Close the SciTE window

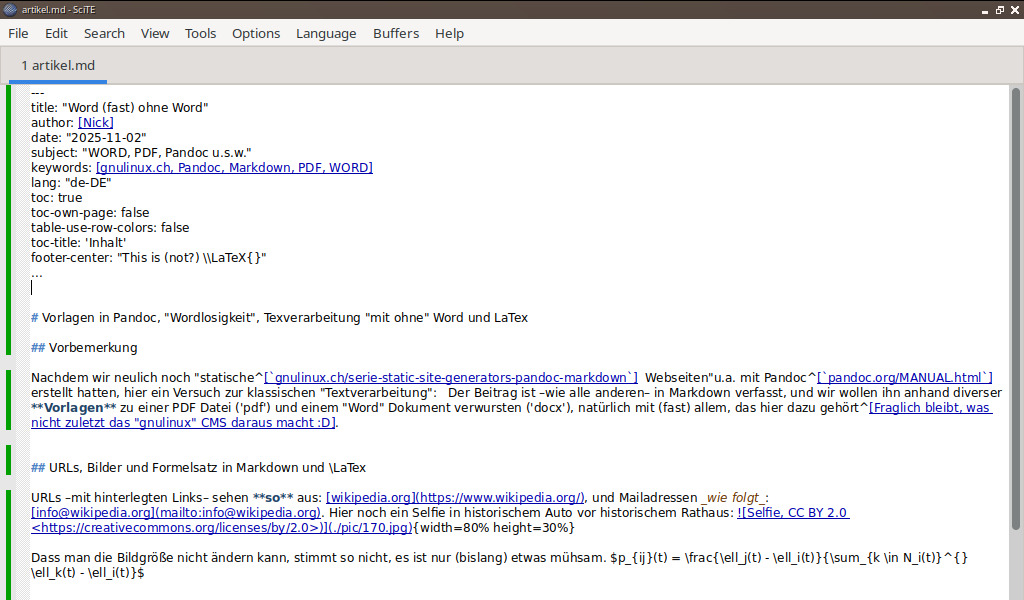coord(1013,8)
